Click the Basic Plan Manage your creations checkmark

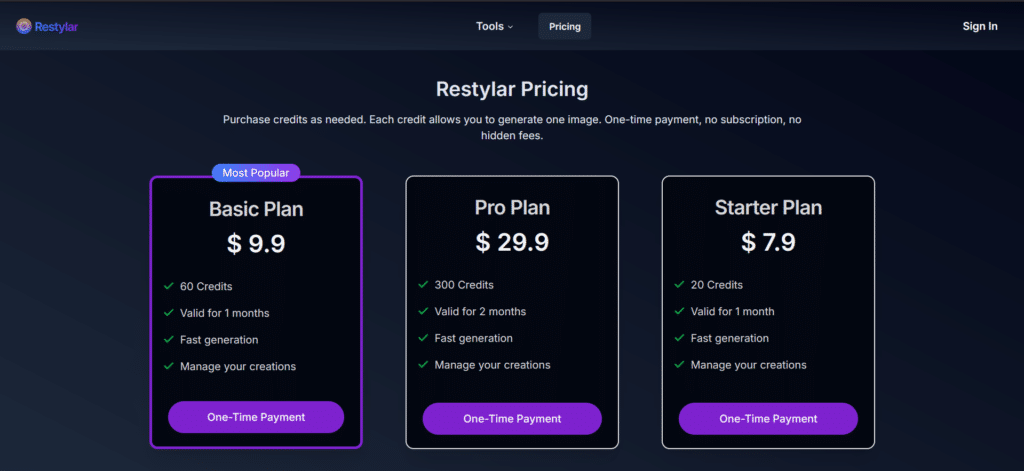coord(168,366)
